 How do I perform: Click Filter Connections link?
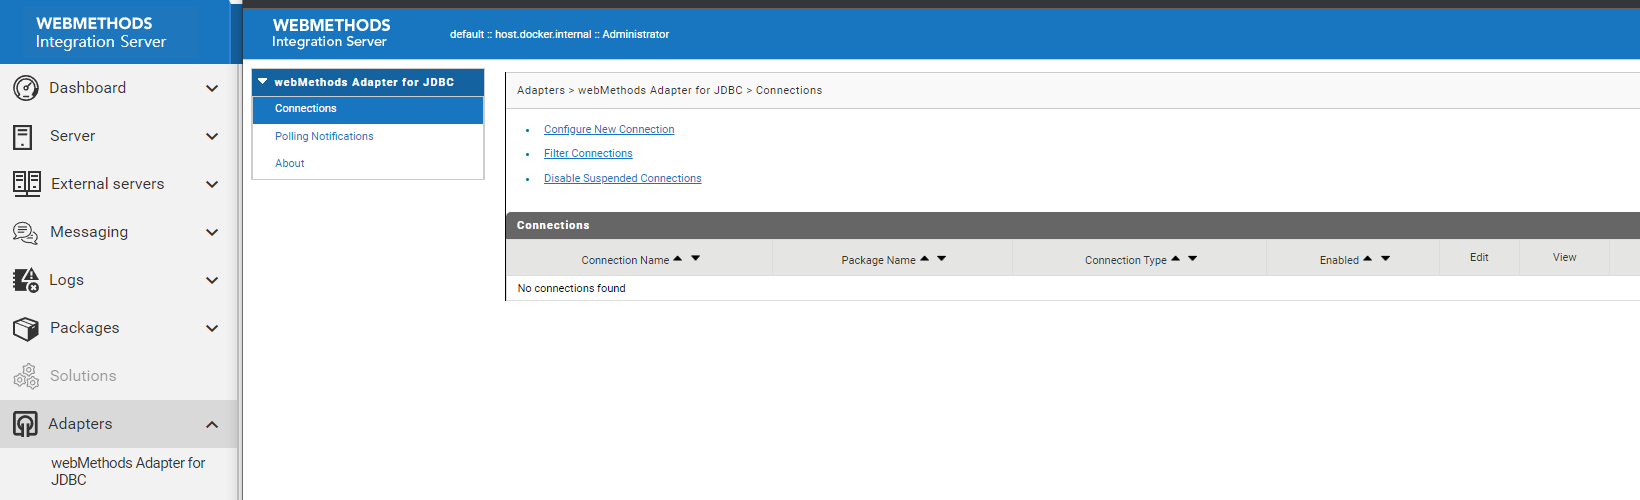pos(588,153)
